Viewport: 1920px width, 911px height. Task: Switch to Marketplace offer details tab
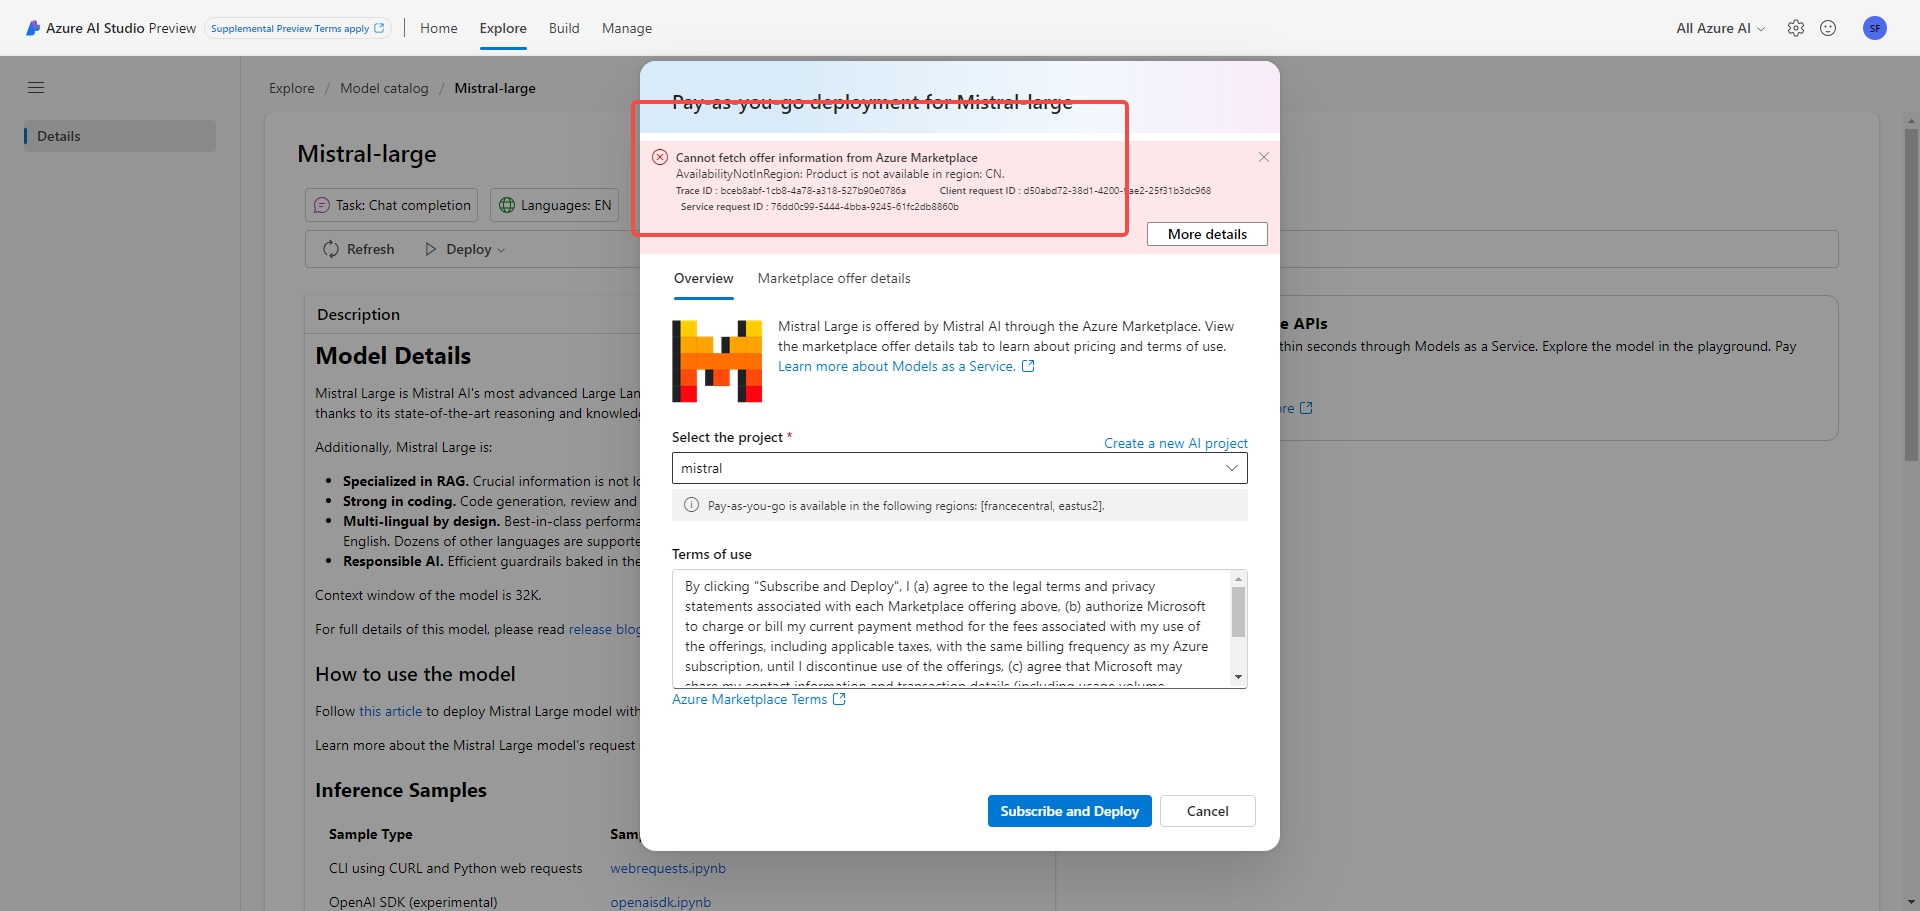tap(834, 278)
